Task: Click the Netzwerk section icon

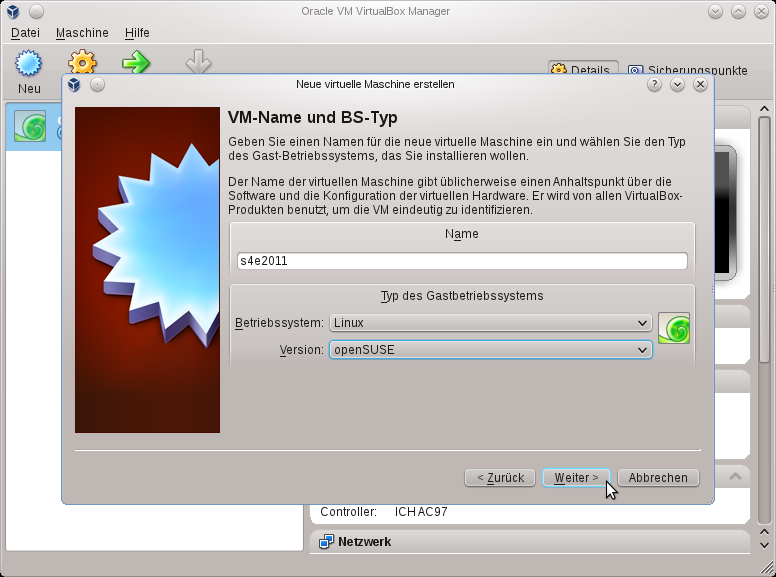Action: [326, 541]
